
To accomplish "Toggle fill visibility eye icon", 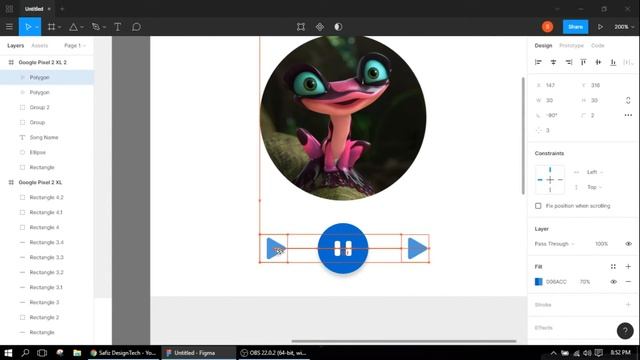I will 613,282.
